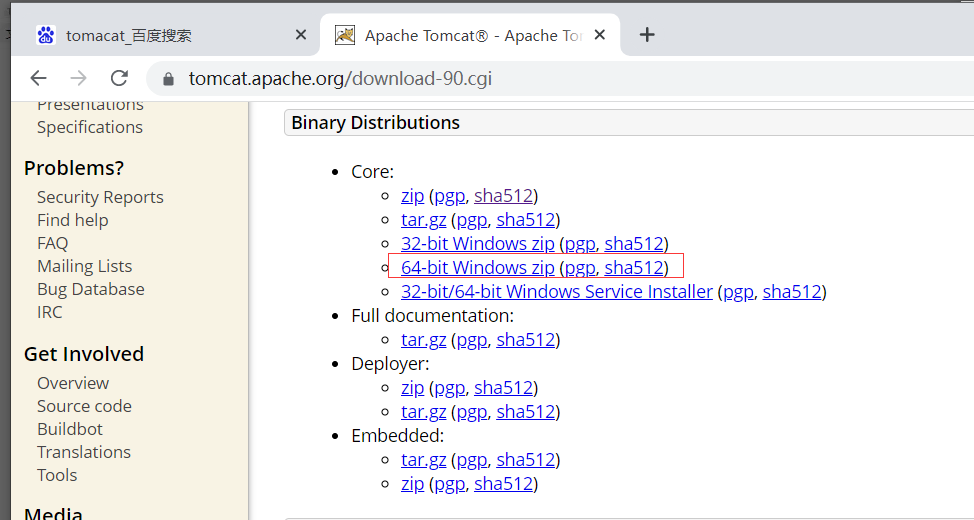The width and height of the screenshot is (974, 520).
Task: Open the Source code sidebar link
Action: 84,406
